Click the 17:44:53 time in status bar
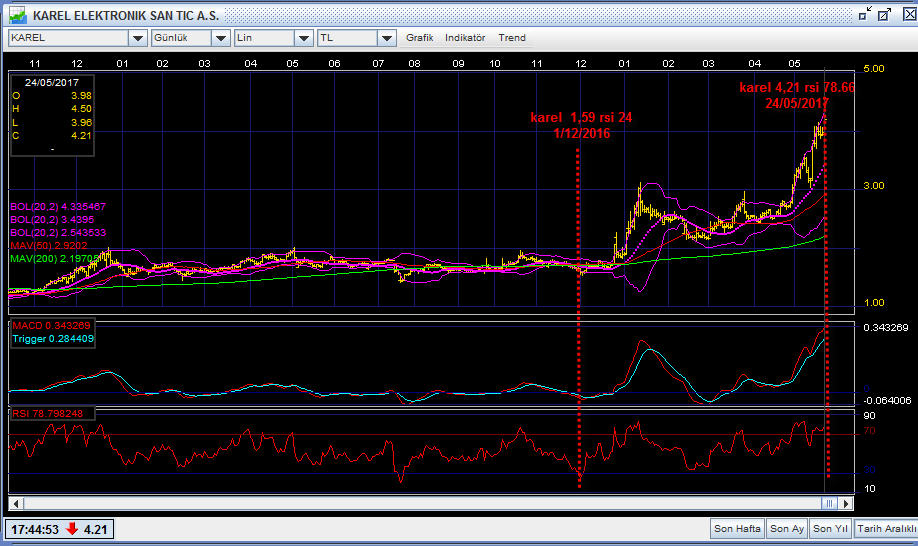Screen dimensions: 918x546 coord(35,530)
